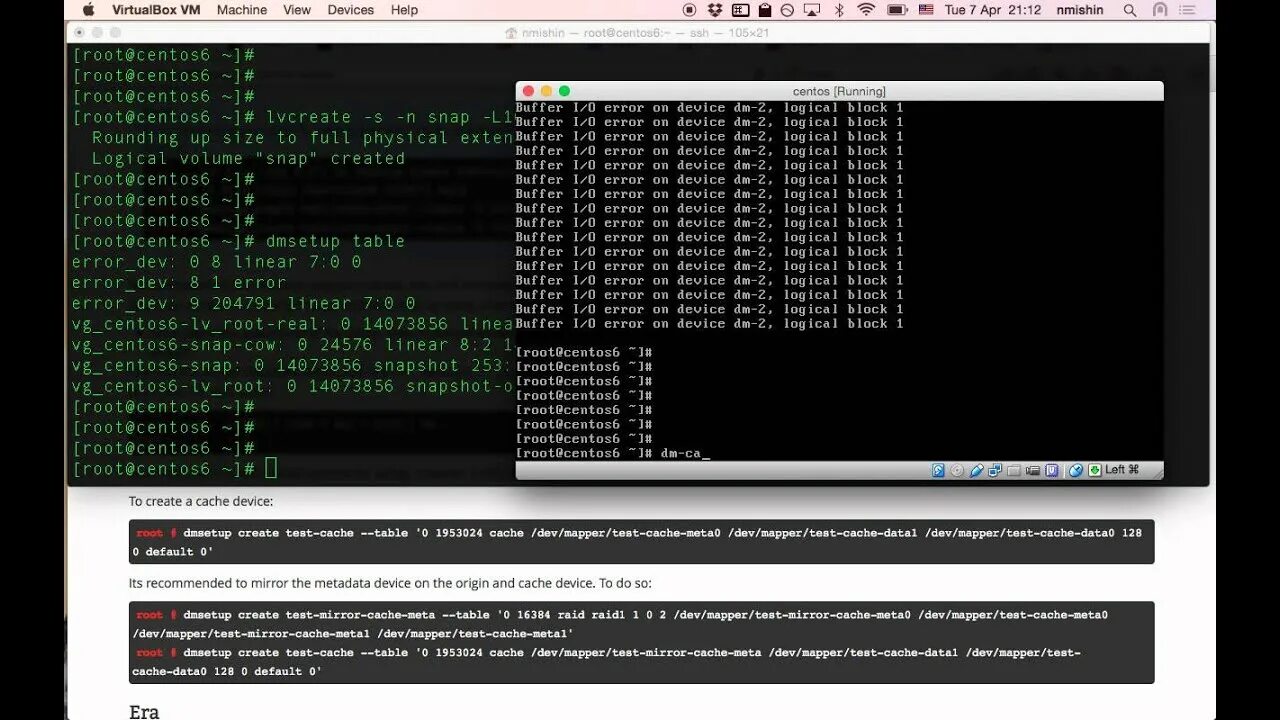
Task: Click the 'dm-ca_' command in VM console
Action: (684, 453)
